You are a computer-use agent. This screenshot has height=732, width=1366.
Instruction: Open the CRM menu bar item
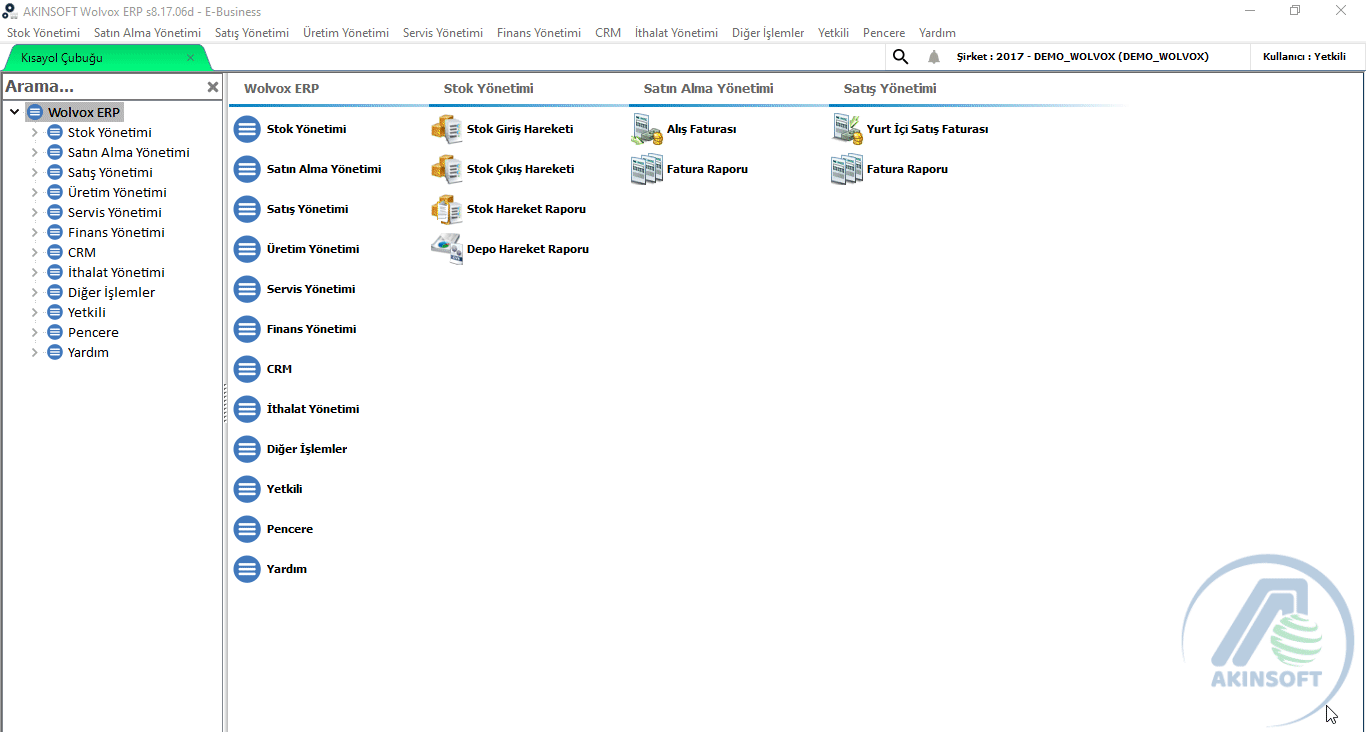coord(608,33)
